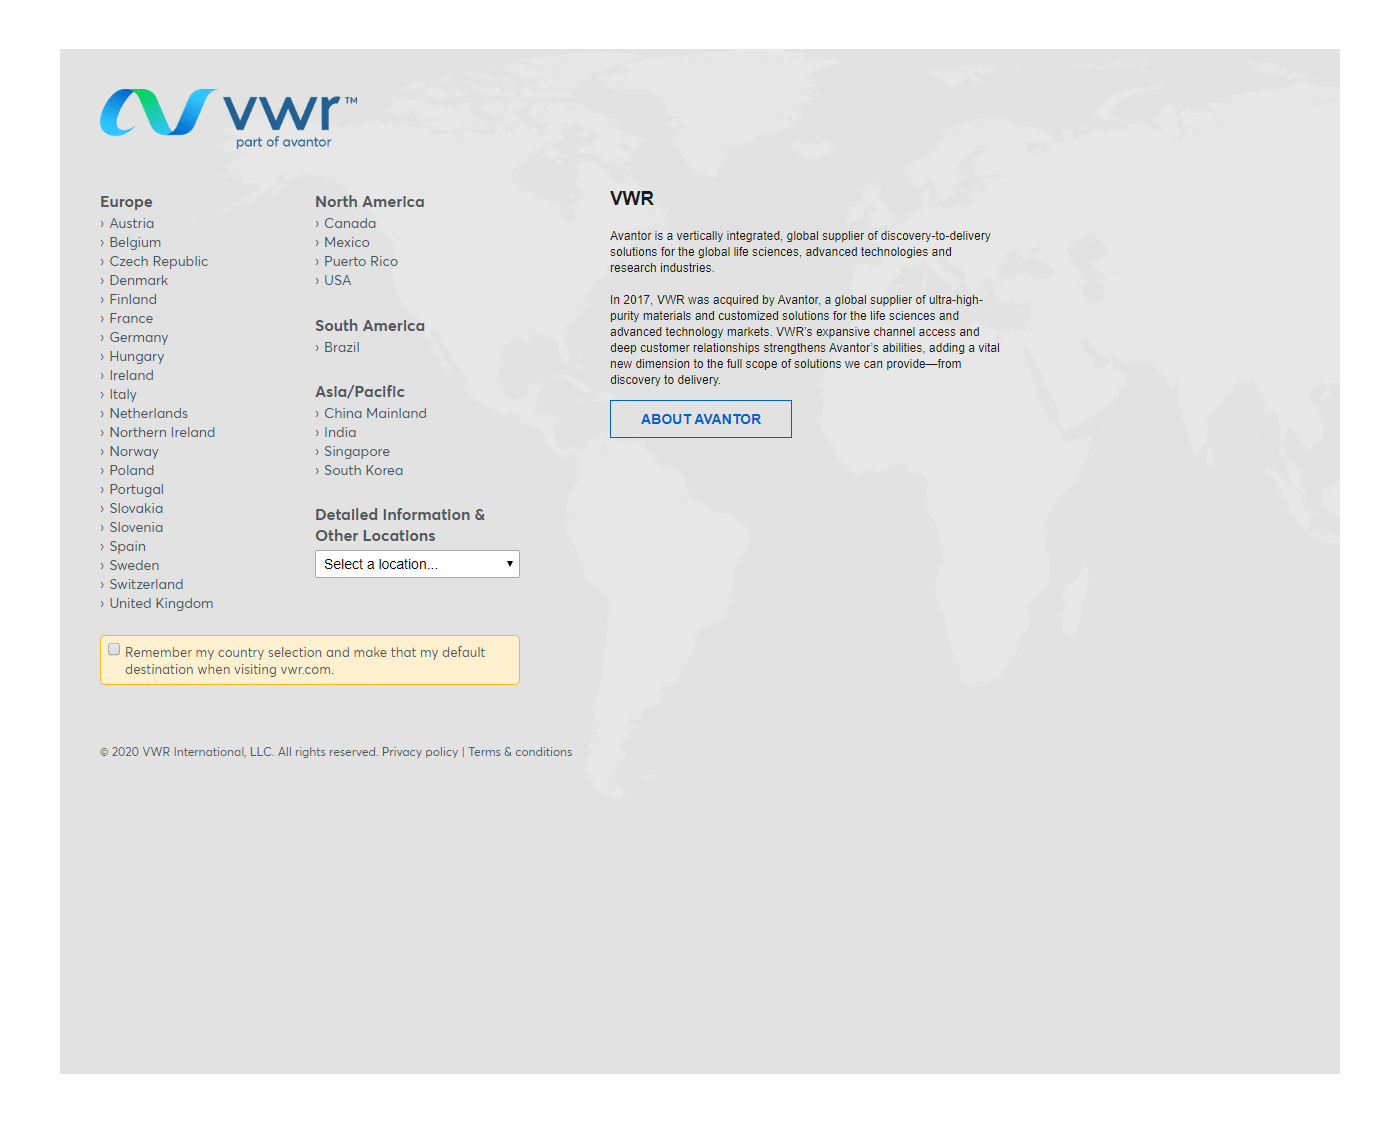Enable the remember my country selection checkbox
This screenshot has width=1400, height=1122.
pos(114,650)
